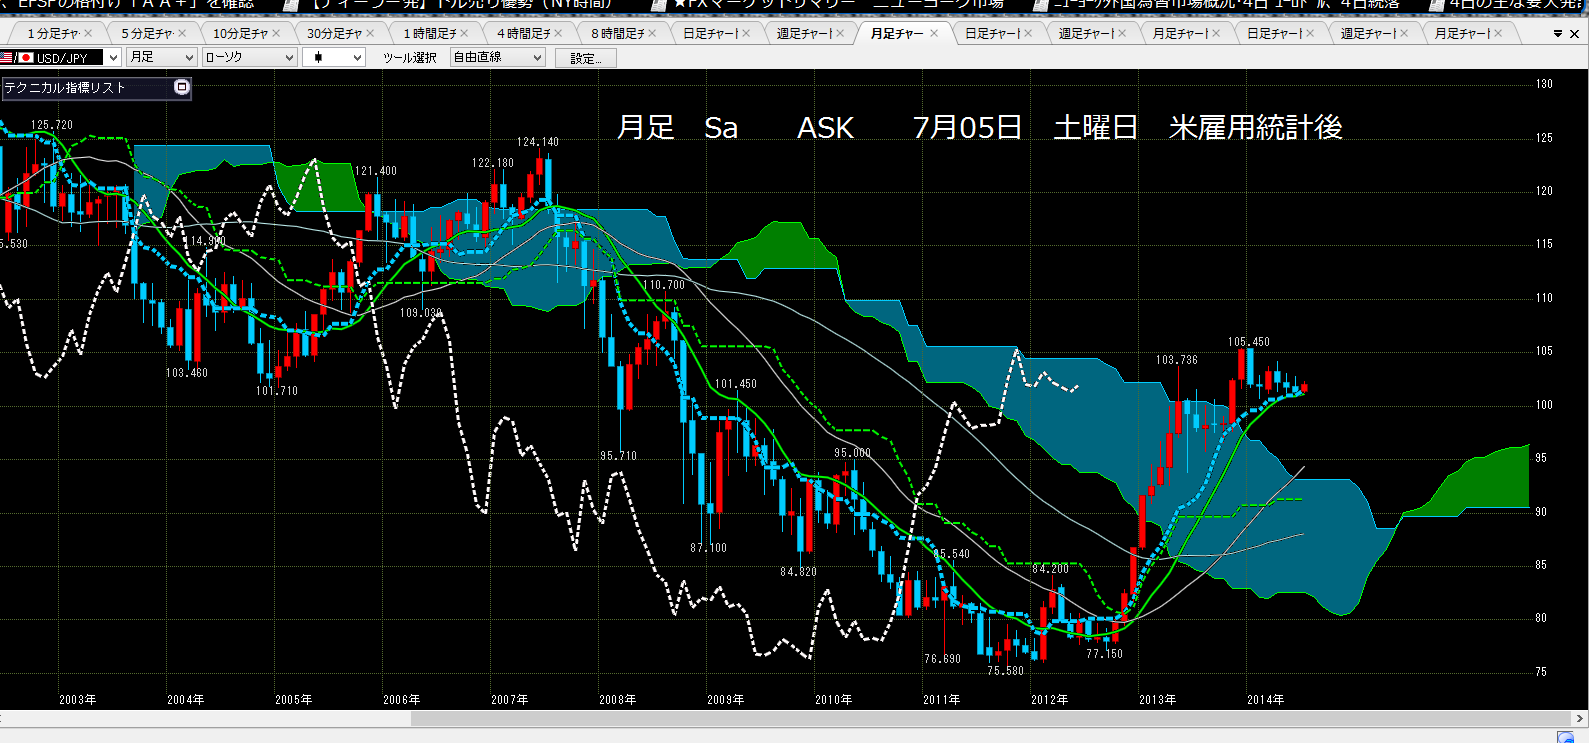
Task: Click the 85.540 price label
Action: [951, 554]
